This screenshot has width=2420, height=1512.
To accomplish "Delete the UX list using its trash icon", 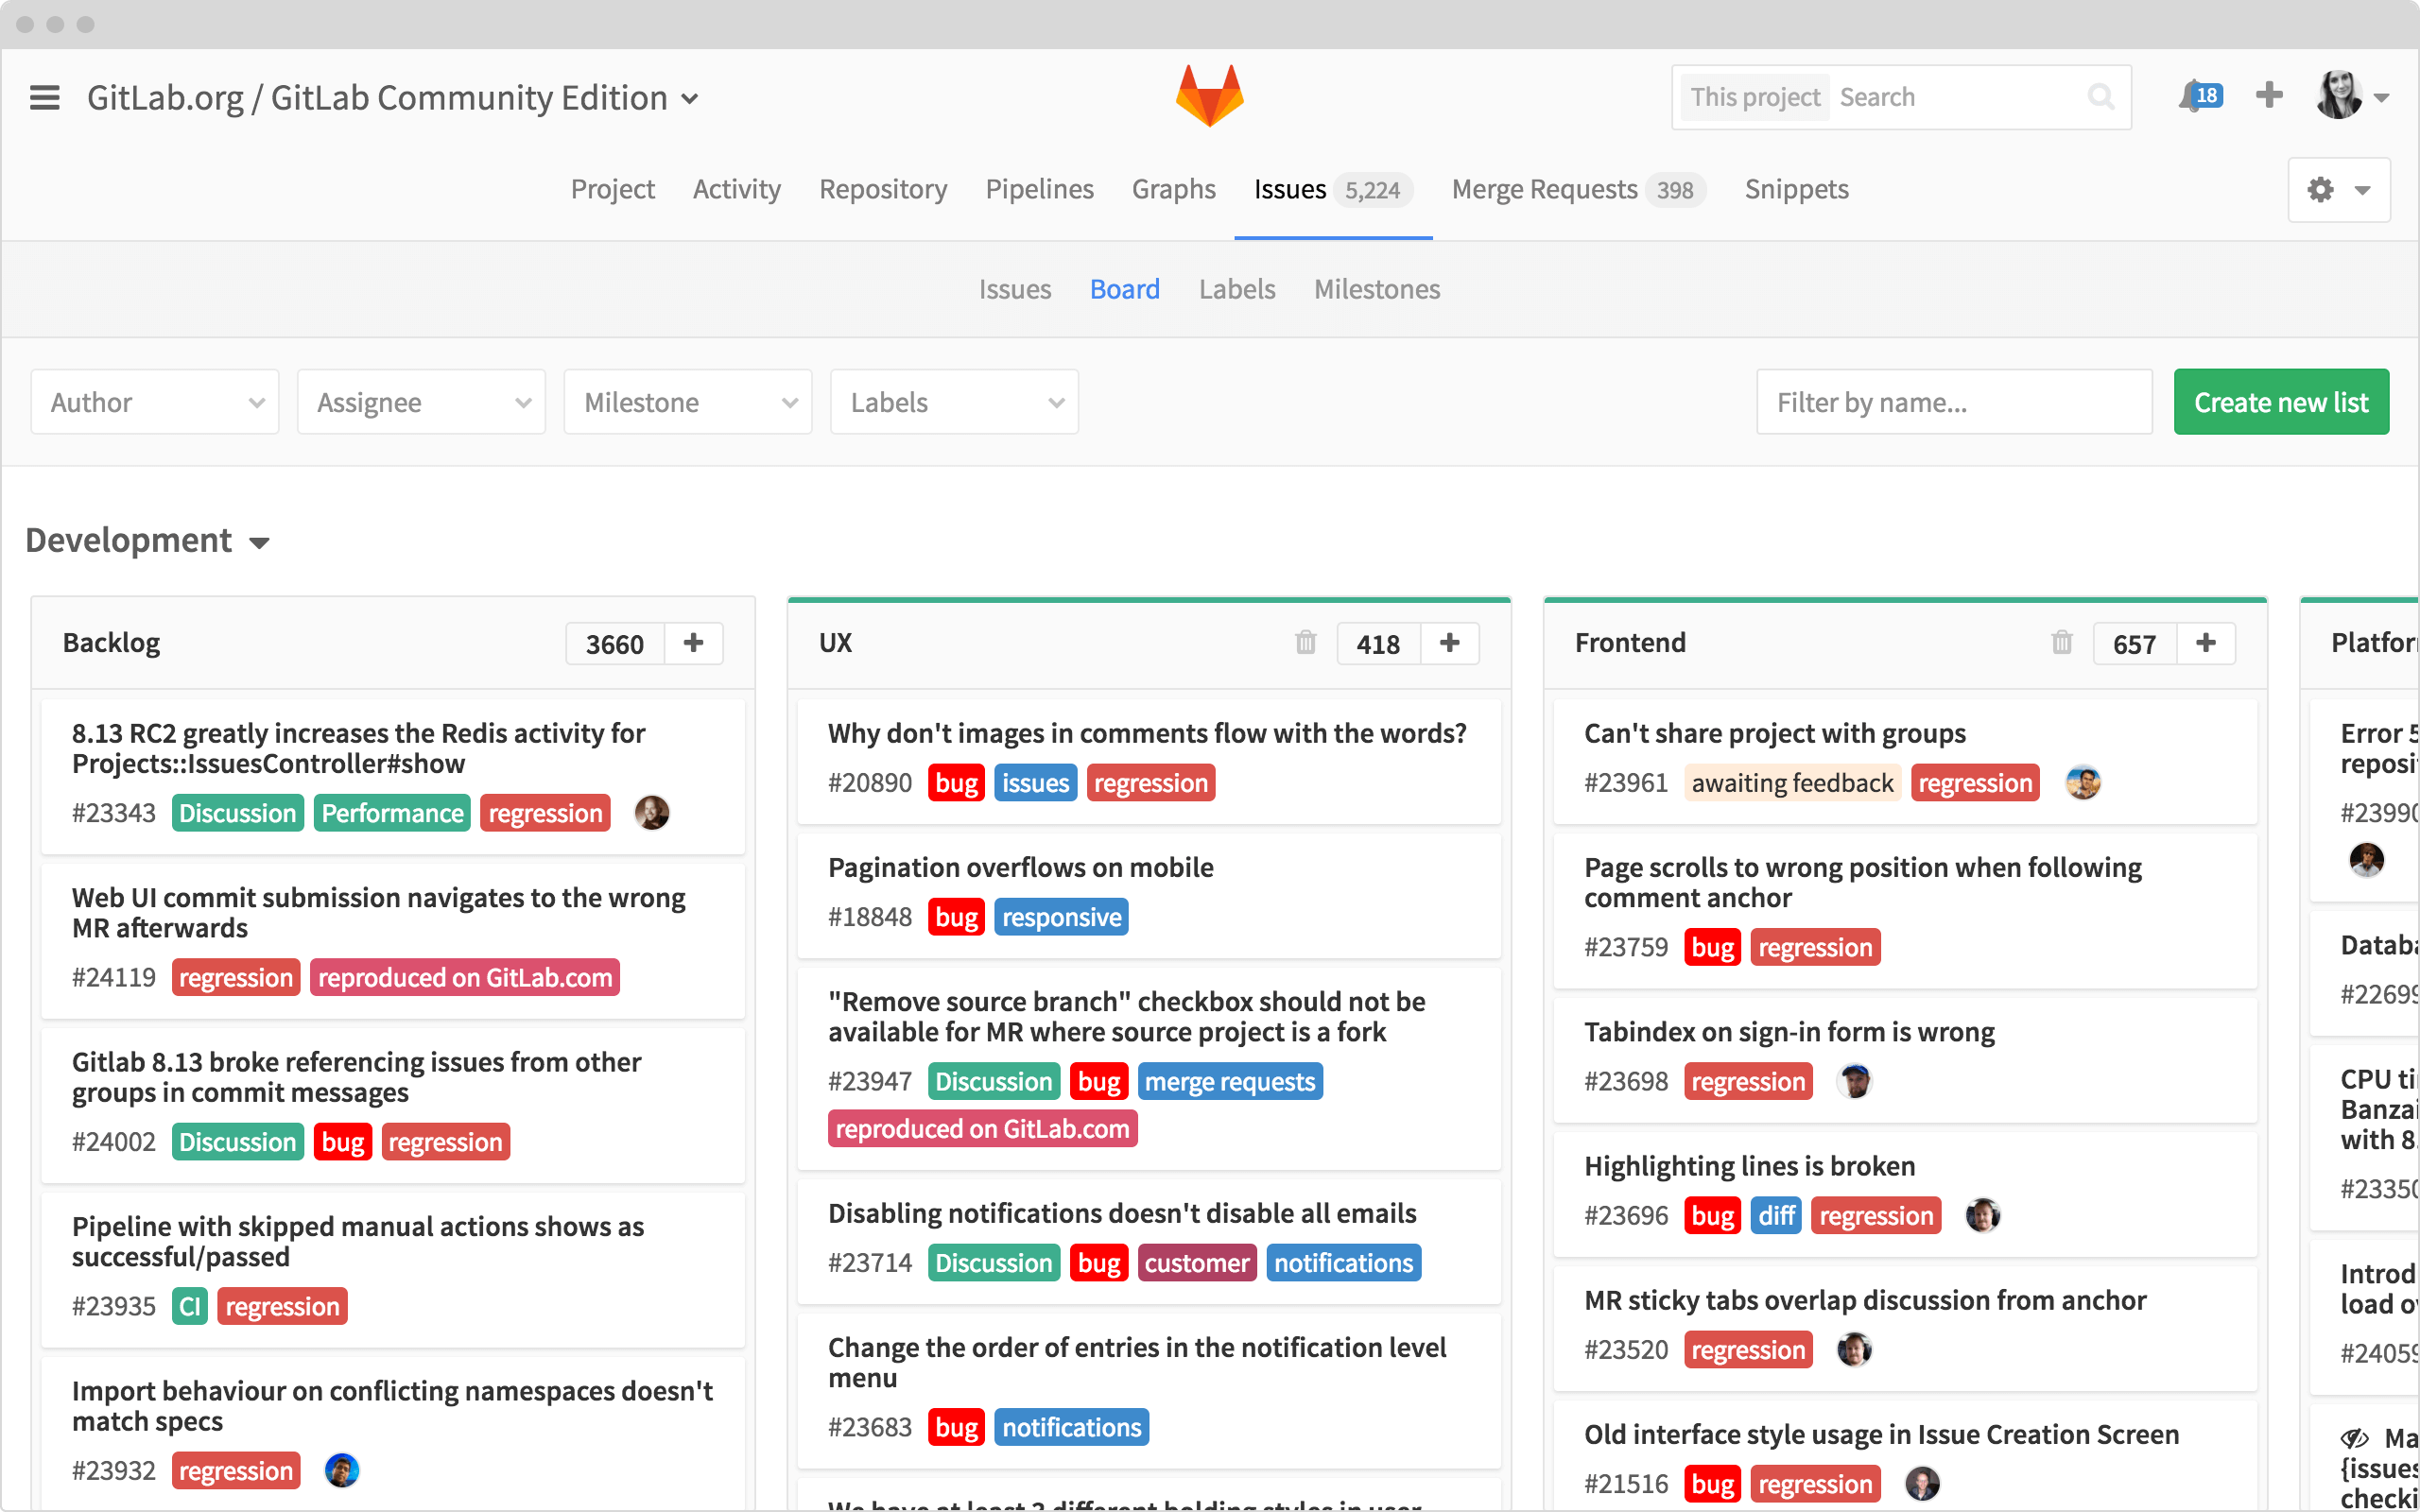I will (x=1305, y=643).
